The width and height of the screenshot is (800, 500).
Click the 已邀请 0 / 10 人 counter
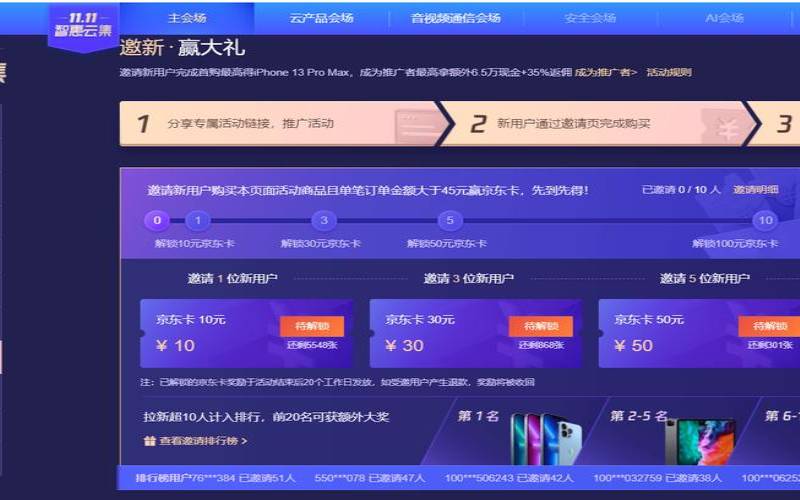tap(681, 190)
